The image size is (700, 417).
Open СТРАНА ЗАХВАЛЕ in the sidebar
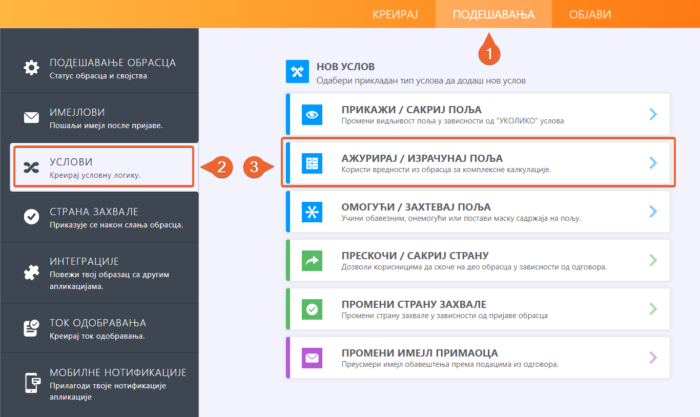[x=100, y=217]
